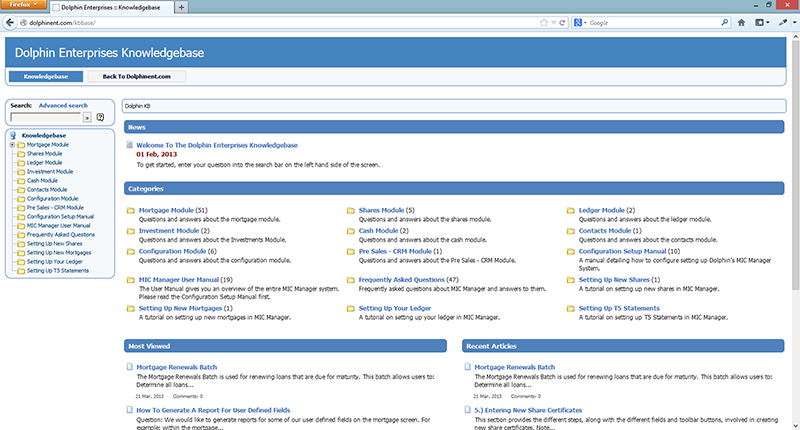Screen dimensions: 800x430
Task: Click the MIC Manager User Manual folder icon
Action: pos(131,280)
